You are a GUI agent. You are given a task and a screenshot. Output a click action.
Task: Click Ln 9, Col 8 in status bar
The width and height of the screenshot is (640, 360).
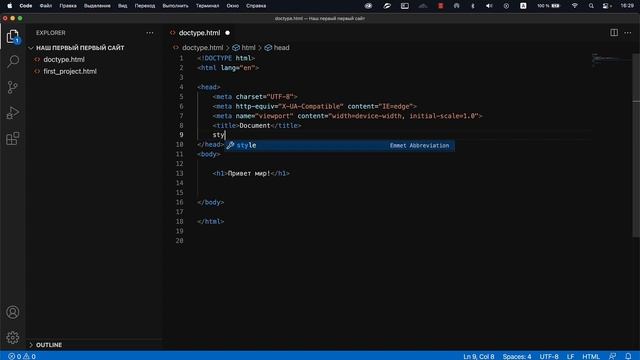[479, 356]
